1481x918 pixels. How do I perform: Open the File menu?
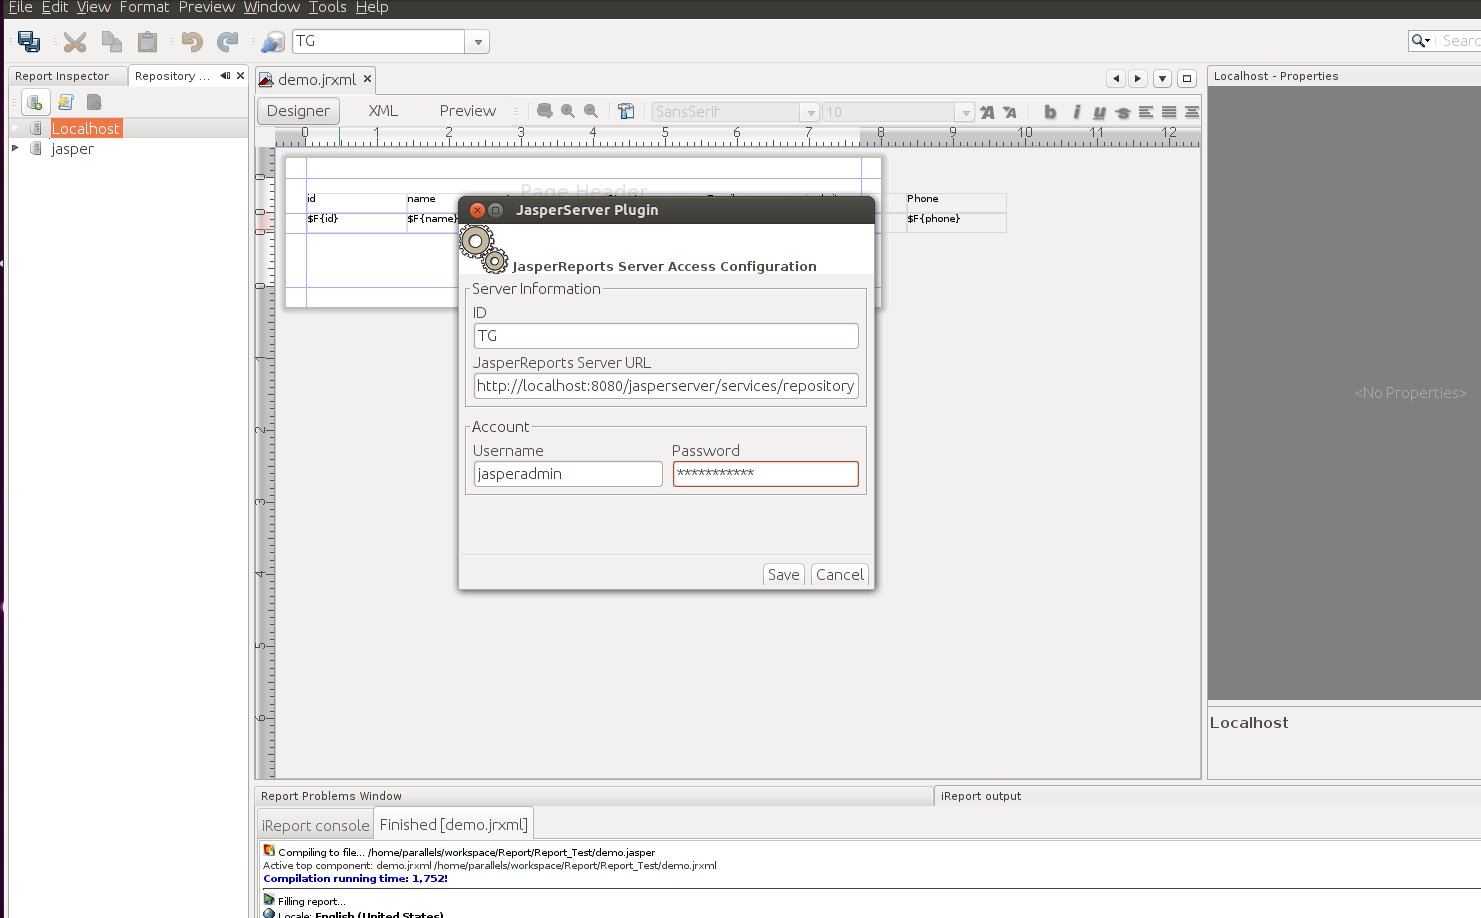pos(20,8)
